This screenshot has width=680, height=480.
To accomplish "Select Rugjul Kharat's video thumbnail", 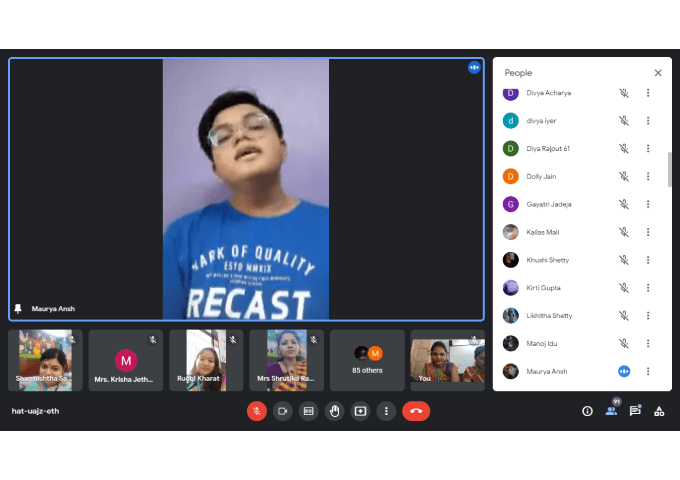I will pos(205,360).
